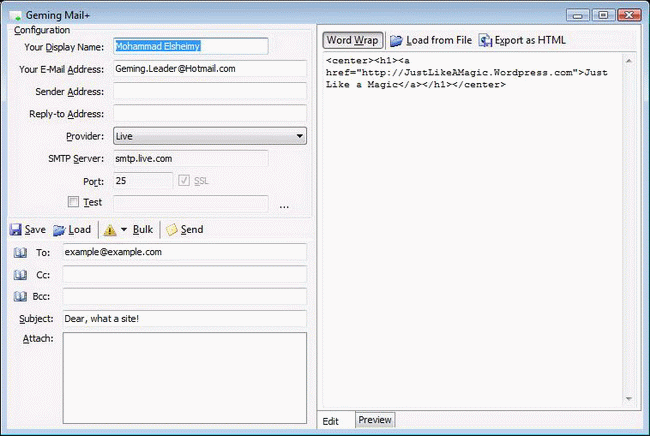The height and width of the screenshot is (436, 650).
Task: Toggle Word Wrap in editor
Action: coord(352,40)
